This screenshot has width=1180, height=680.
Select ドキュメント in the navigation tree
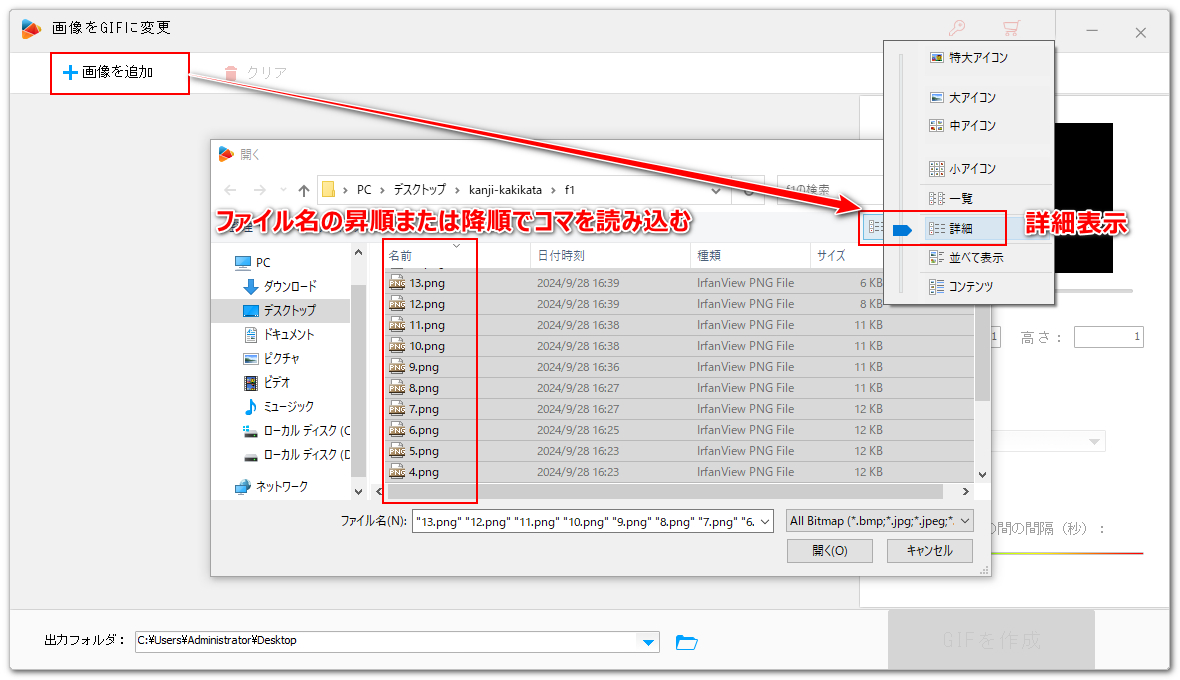coord(280,335)
